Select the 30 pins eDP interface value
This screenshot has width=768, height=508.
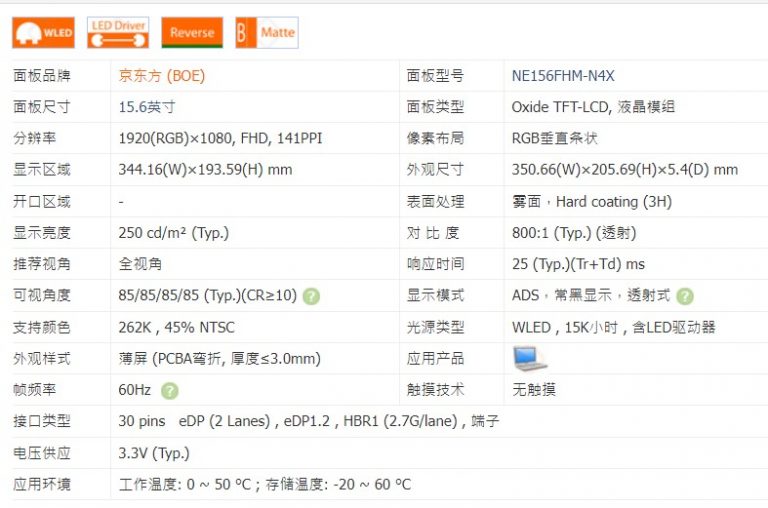tap(309, 421)
